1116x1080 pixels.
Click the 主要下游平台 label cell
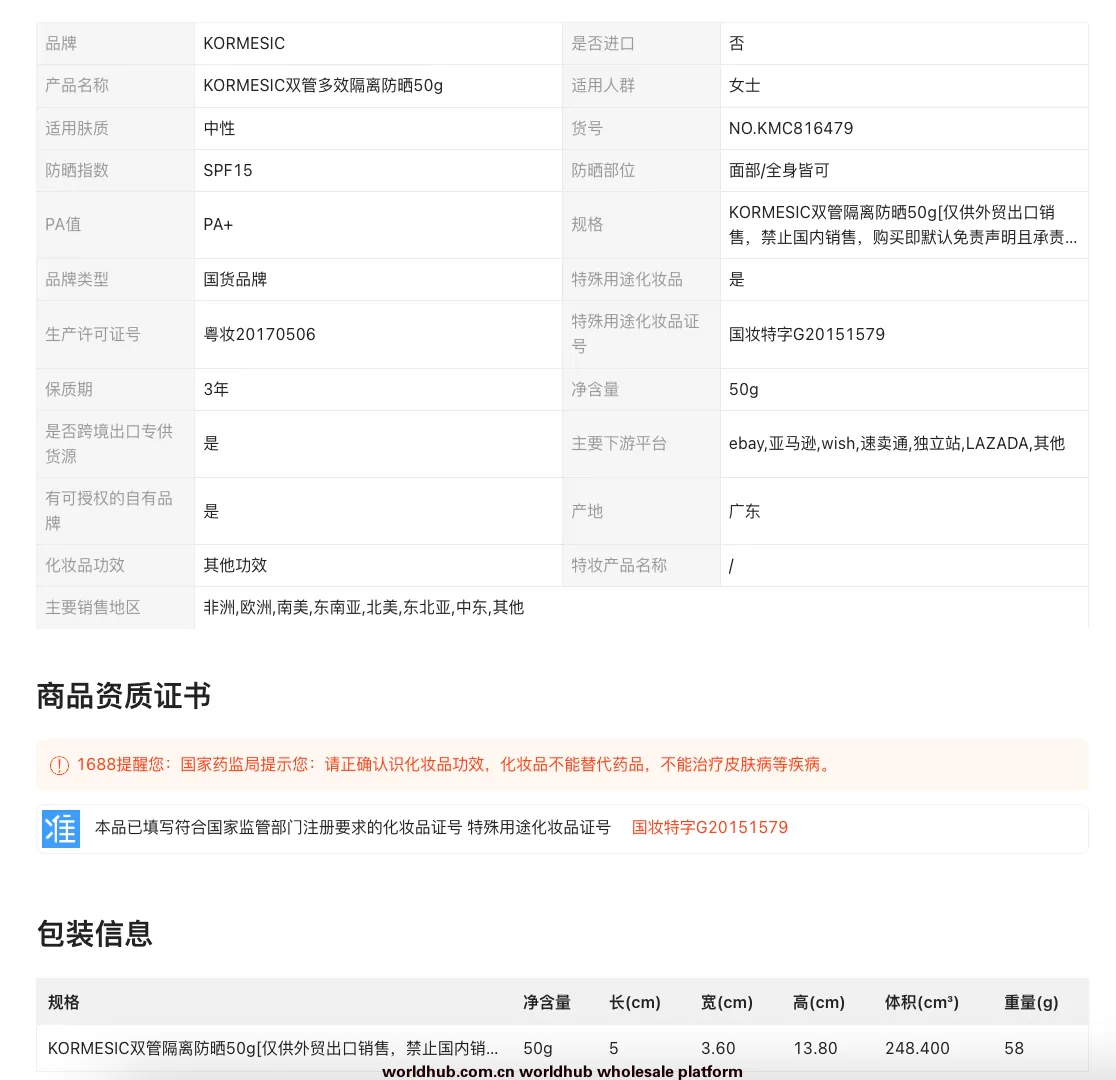(x=641, y=444)
